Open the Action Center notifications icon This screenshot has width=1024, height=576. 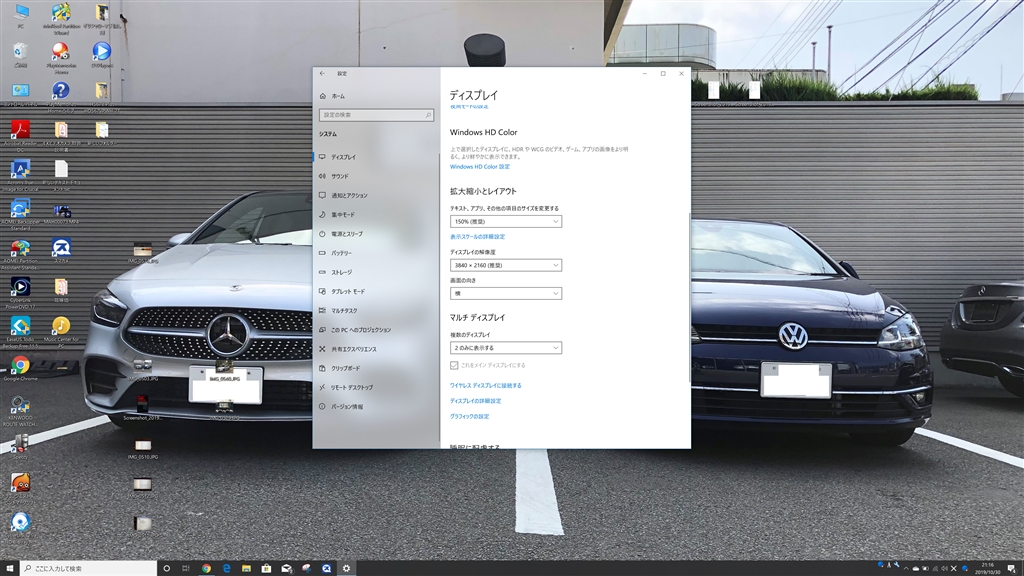point(1012,569)
